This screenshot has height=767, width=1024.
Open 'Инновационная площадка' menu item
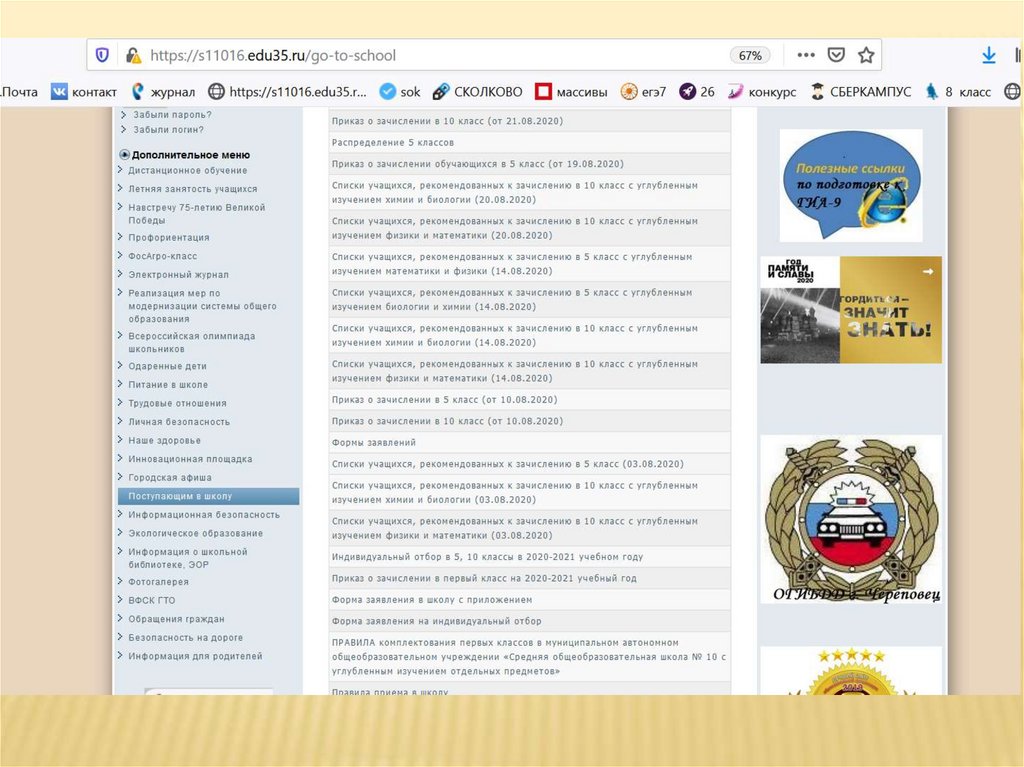[190, 459]
